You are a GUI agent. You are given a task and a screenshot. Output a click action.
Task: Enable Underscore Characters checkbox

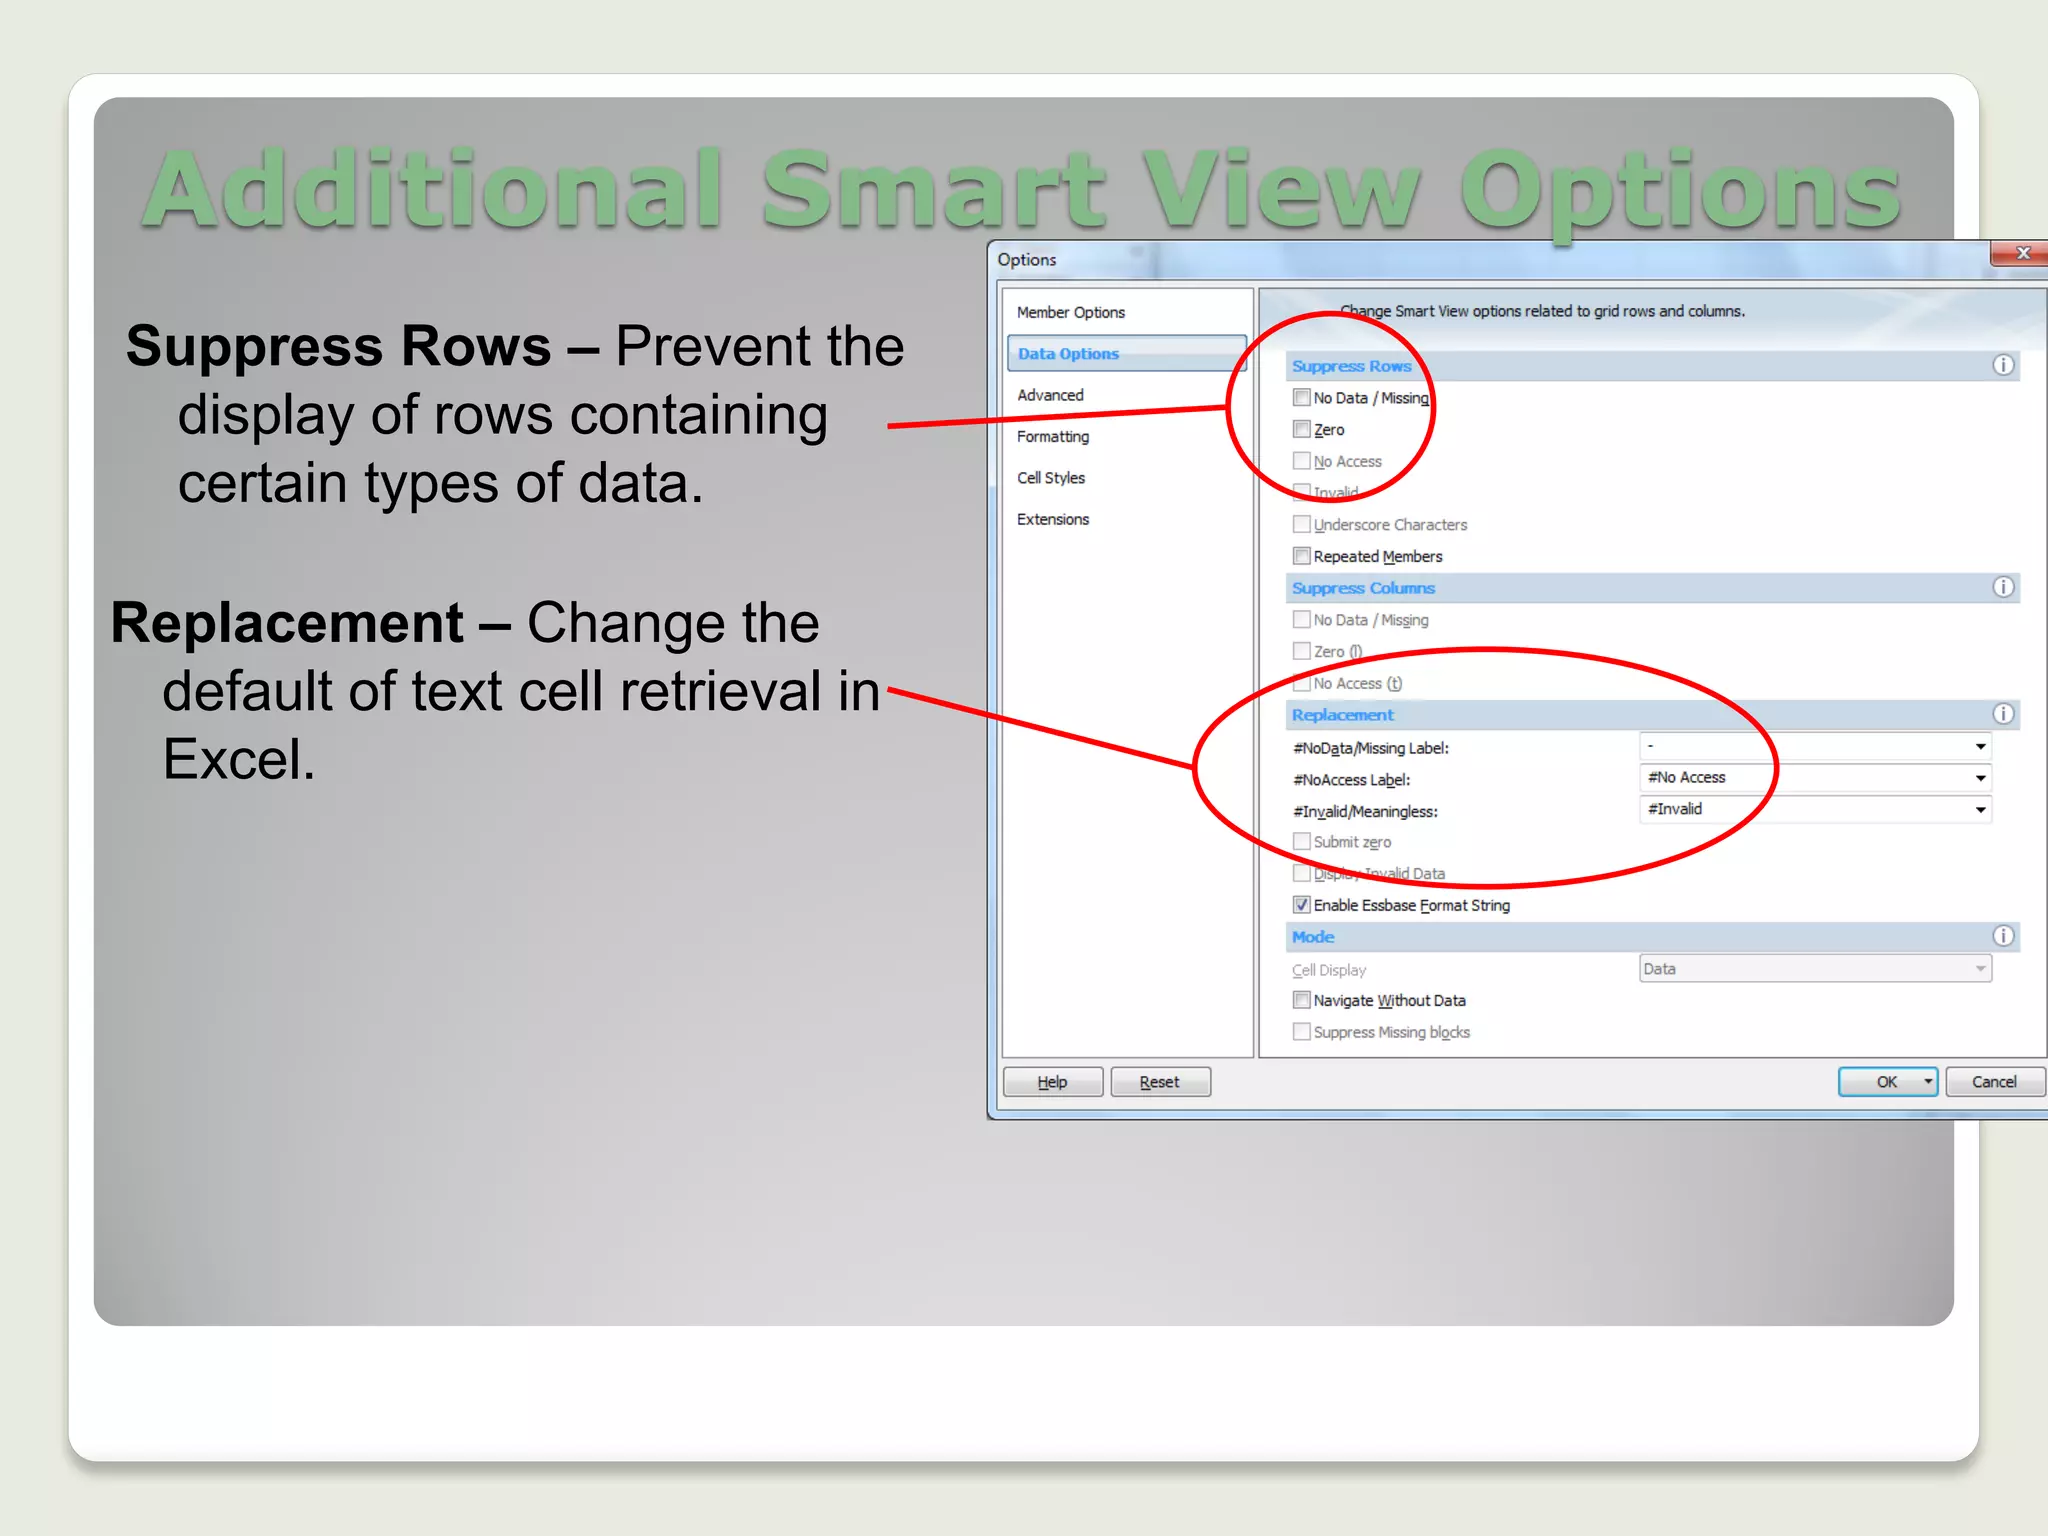click(1301, 524)
